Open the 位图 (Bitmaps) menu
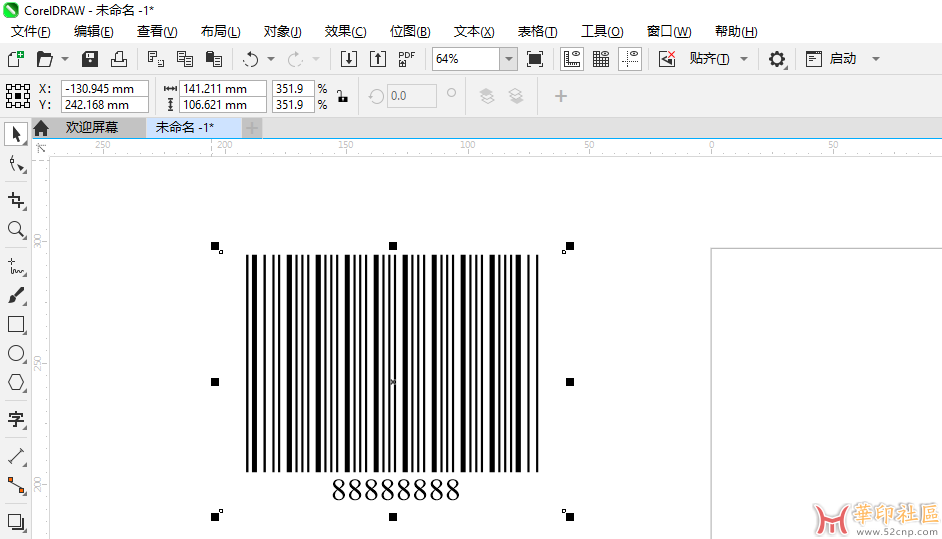The height and width of the screenshot is (539, 942). click(x=410, y=31)
